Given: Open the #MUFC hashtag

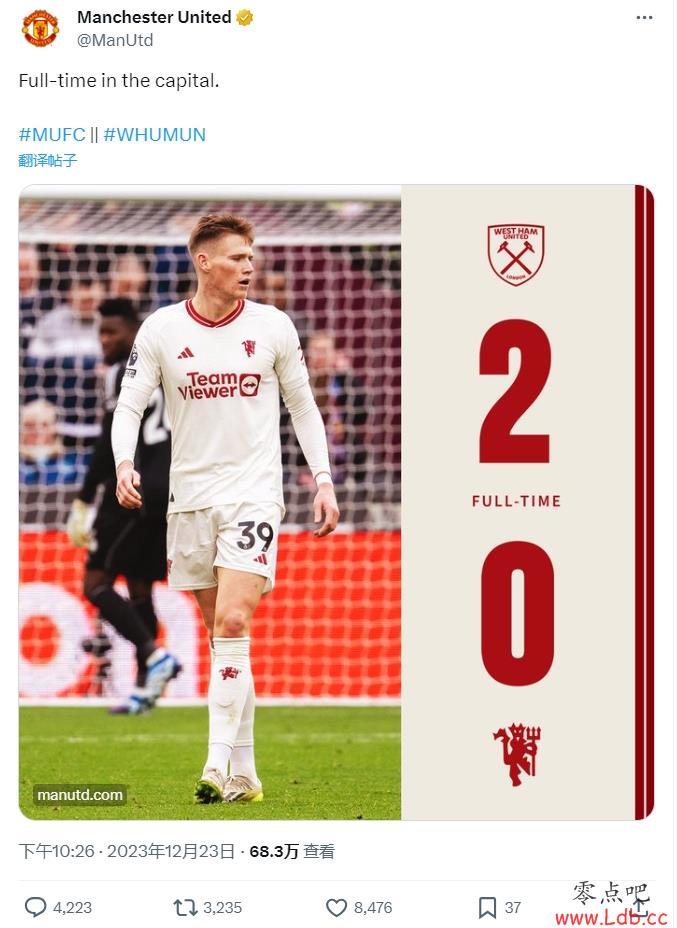Looking at the screenshot, I should (52, 134).
